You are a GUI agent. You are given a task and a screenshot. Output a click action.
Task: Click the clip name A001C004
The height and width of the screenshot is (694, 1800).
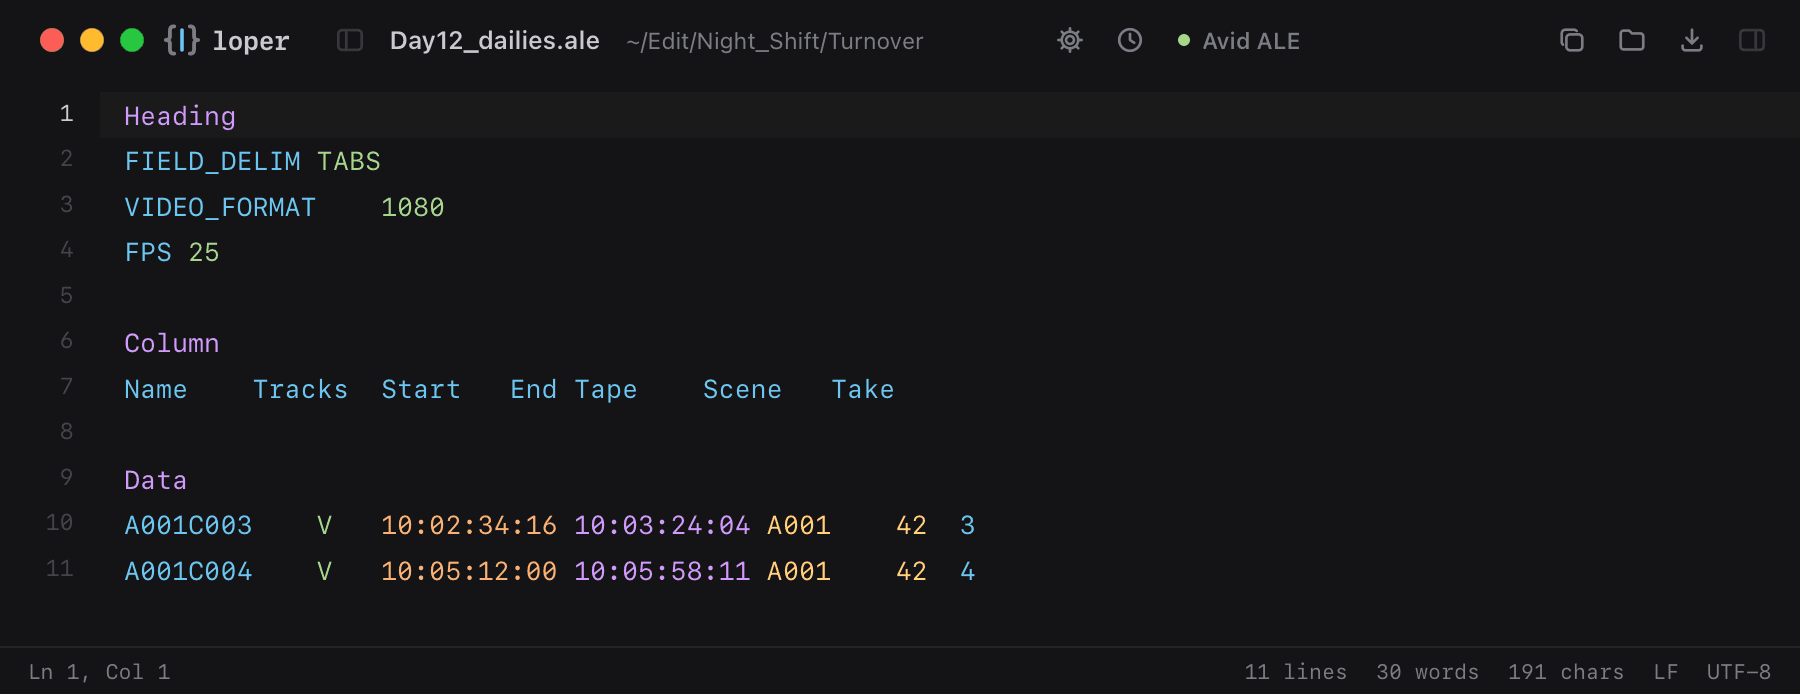pyautogui.click(x=188, y=571)
